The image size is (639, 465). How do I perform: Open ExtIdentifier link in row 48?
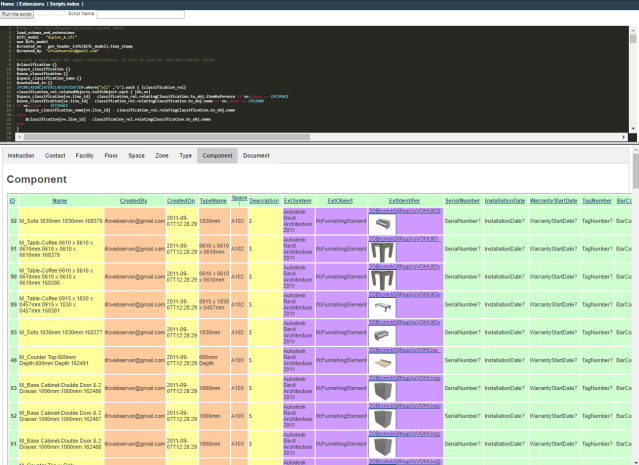click(x=405, y=350)
